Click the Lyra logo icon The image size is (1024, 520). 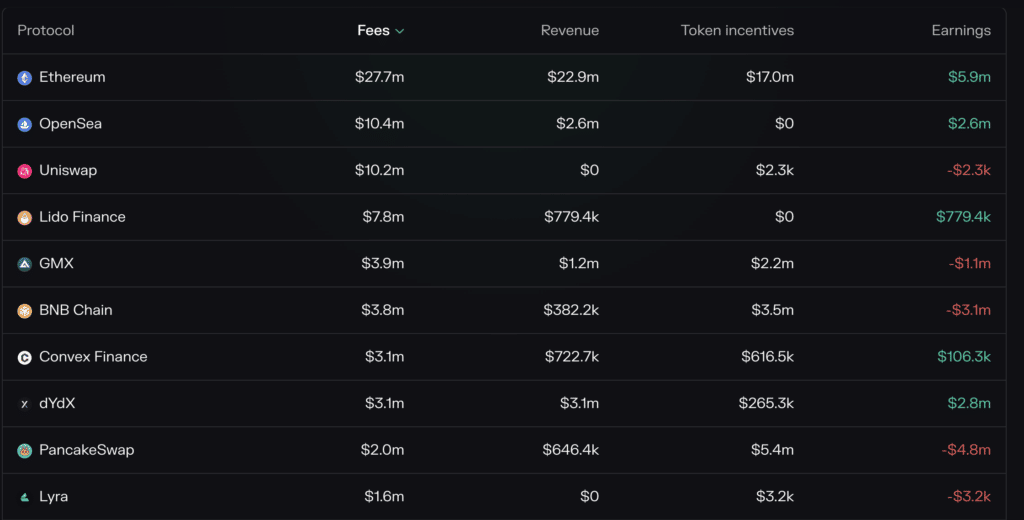click(x=25, y=497)
